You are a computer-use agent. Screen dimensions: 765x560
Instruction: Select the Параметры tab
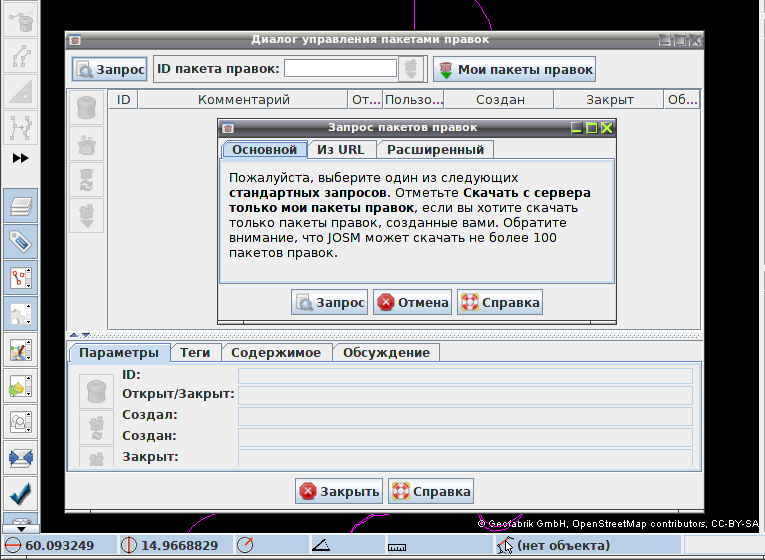coord(119,353)
